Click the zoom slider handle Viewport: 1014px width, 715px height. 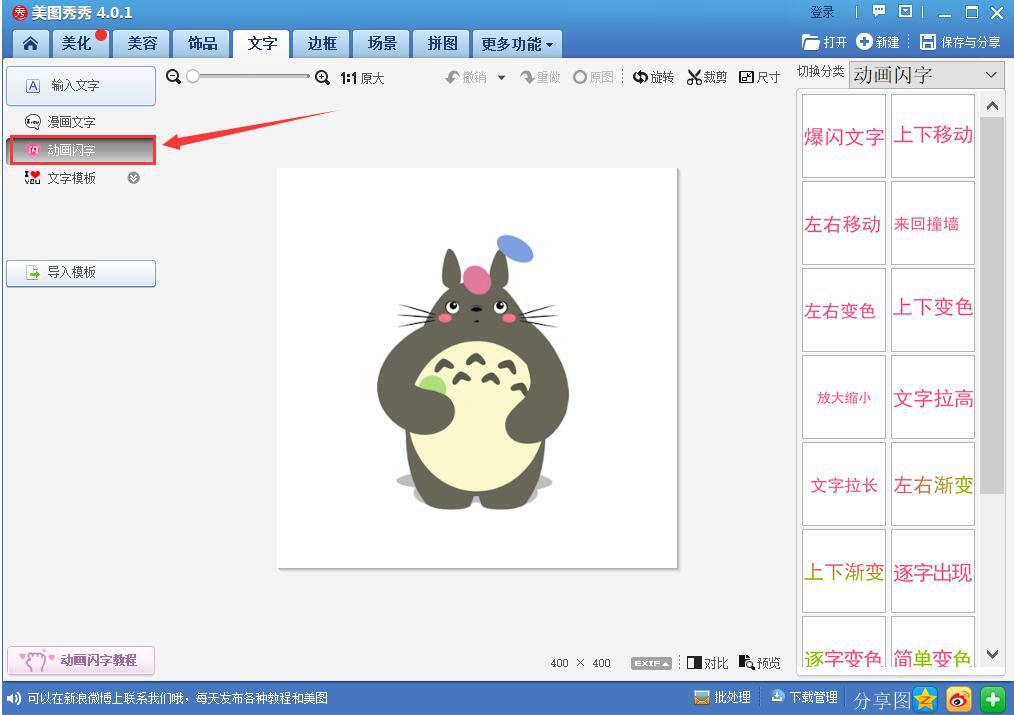[x=193, y=76]
